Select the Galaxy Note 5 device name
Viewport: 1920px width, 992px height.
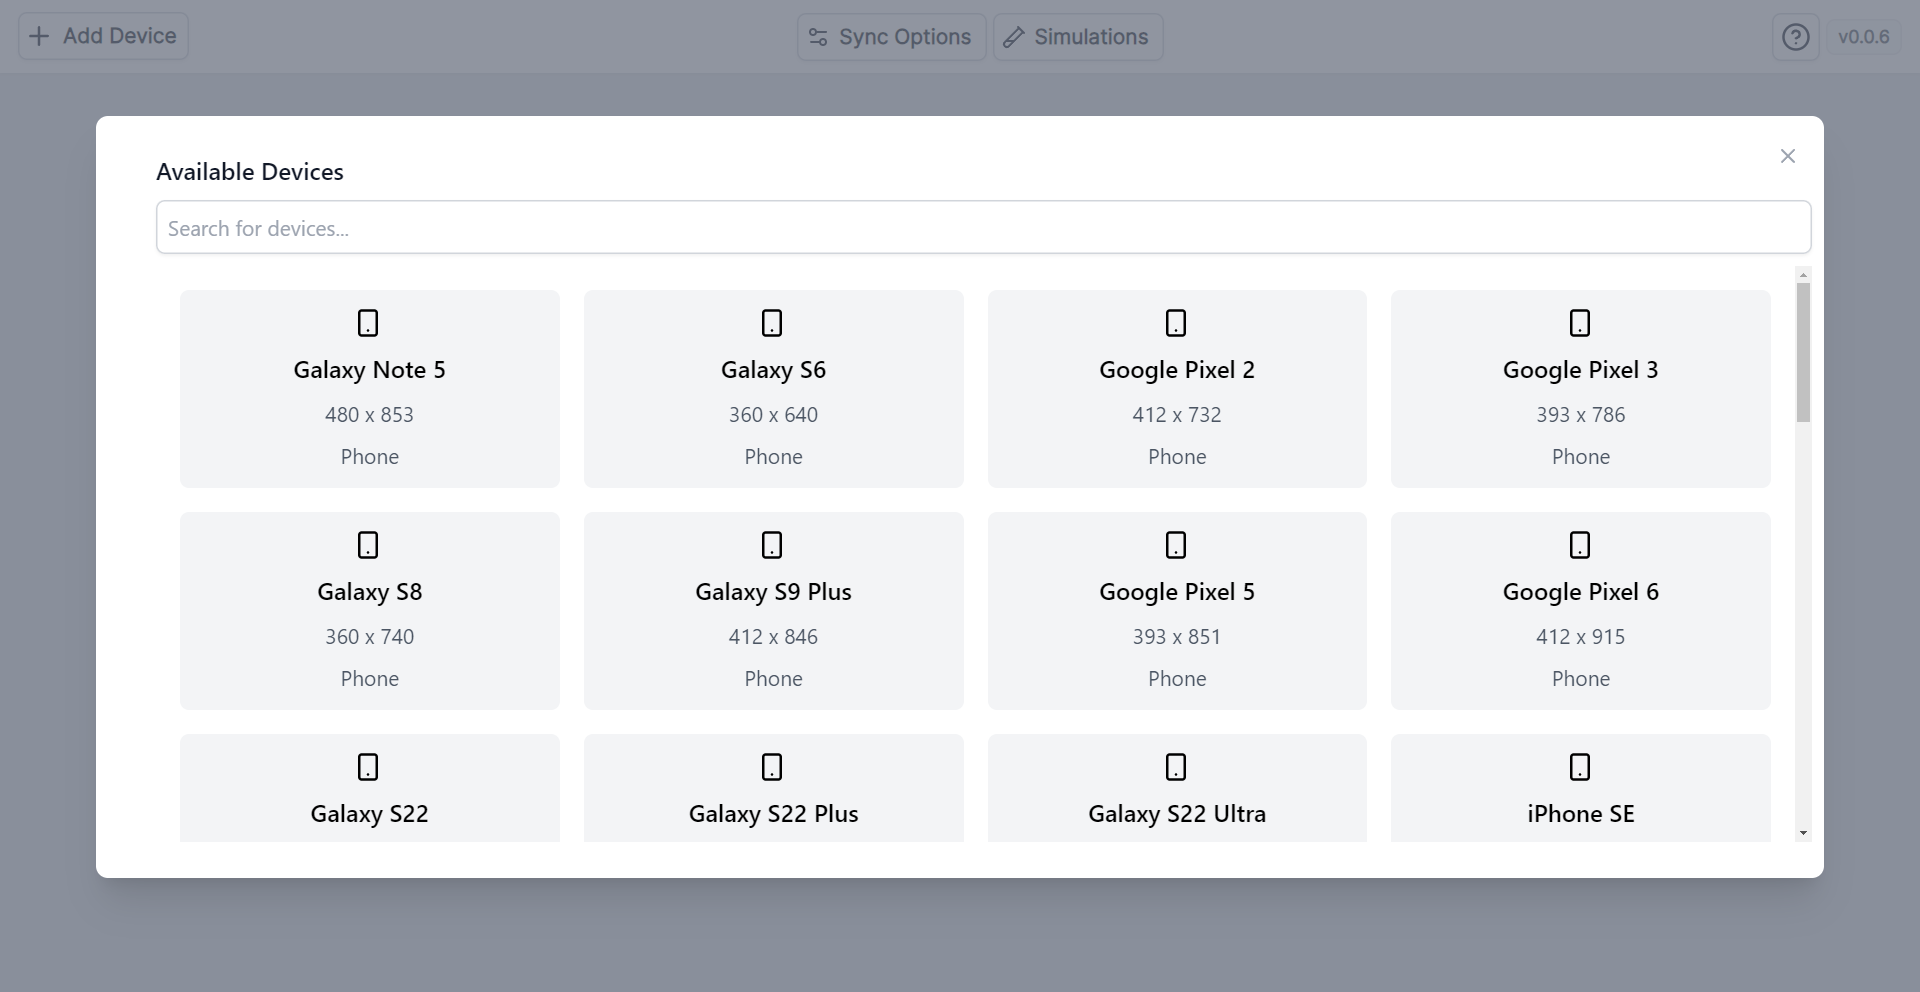pyautogui.click(x=370, y=370)
